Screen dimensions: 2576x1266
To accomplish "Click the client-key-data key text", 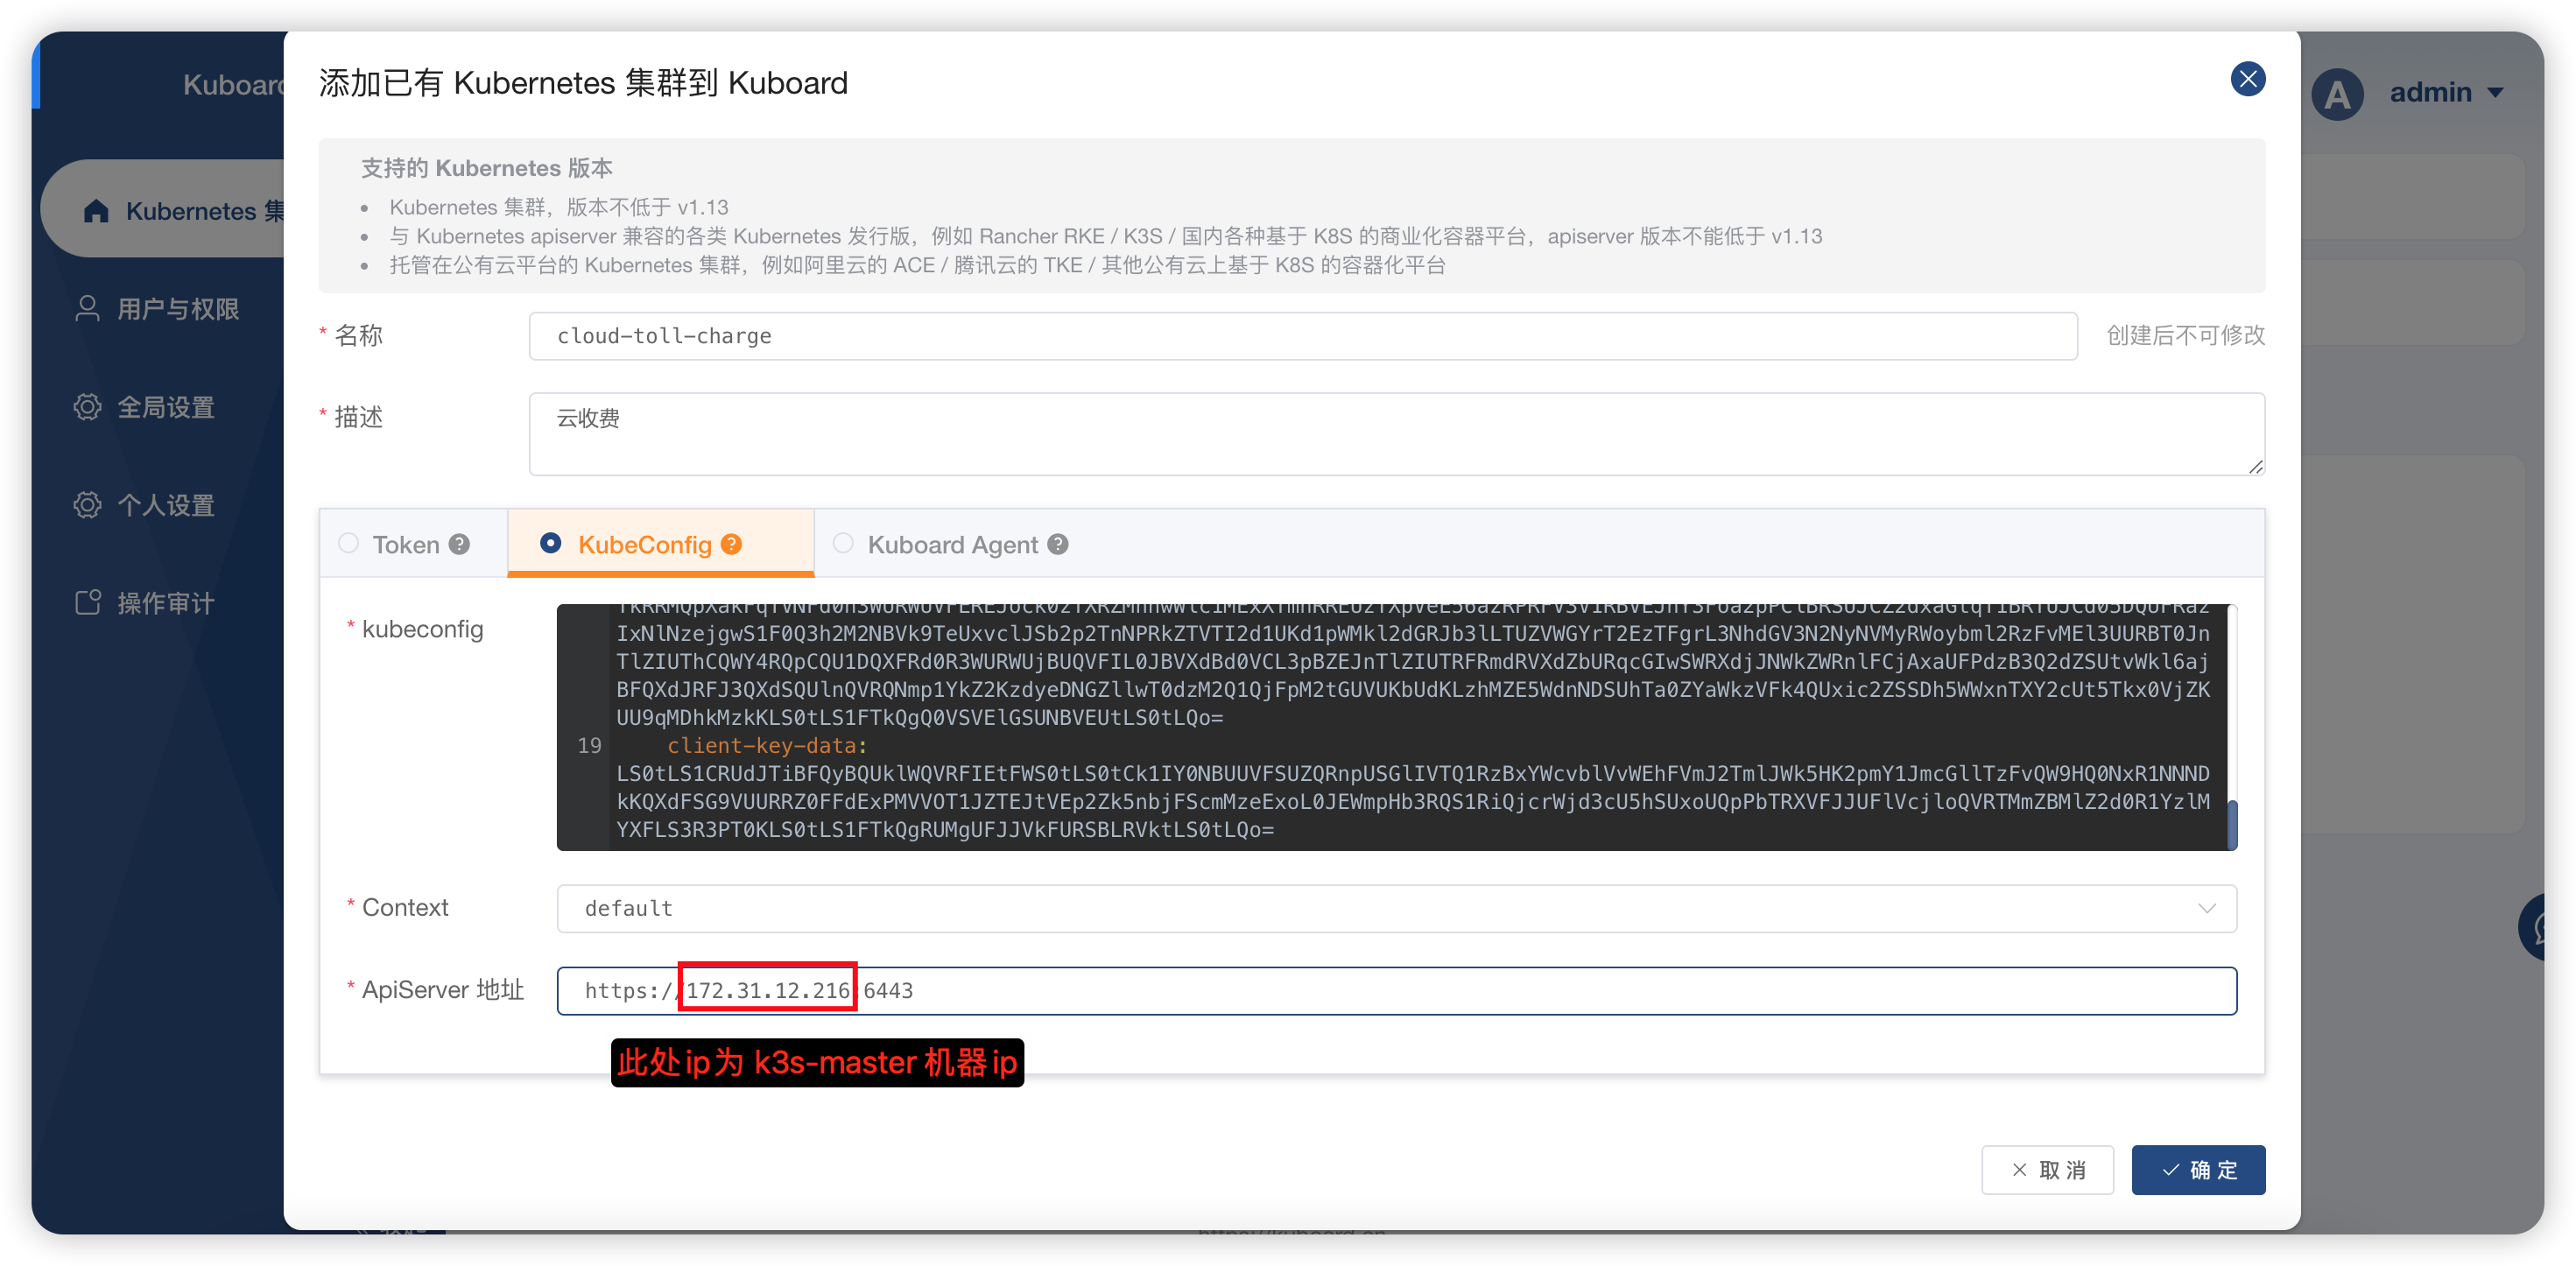I will (766, 745).
